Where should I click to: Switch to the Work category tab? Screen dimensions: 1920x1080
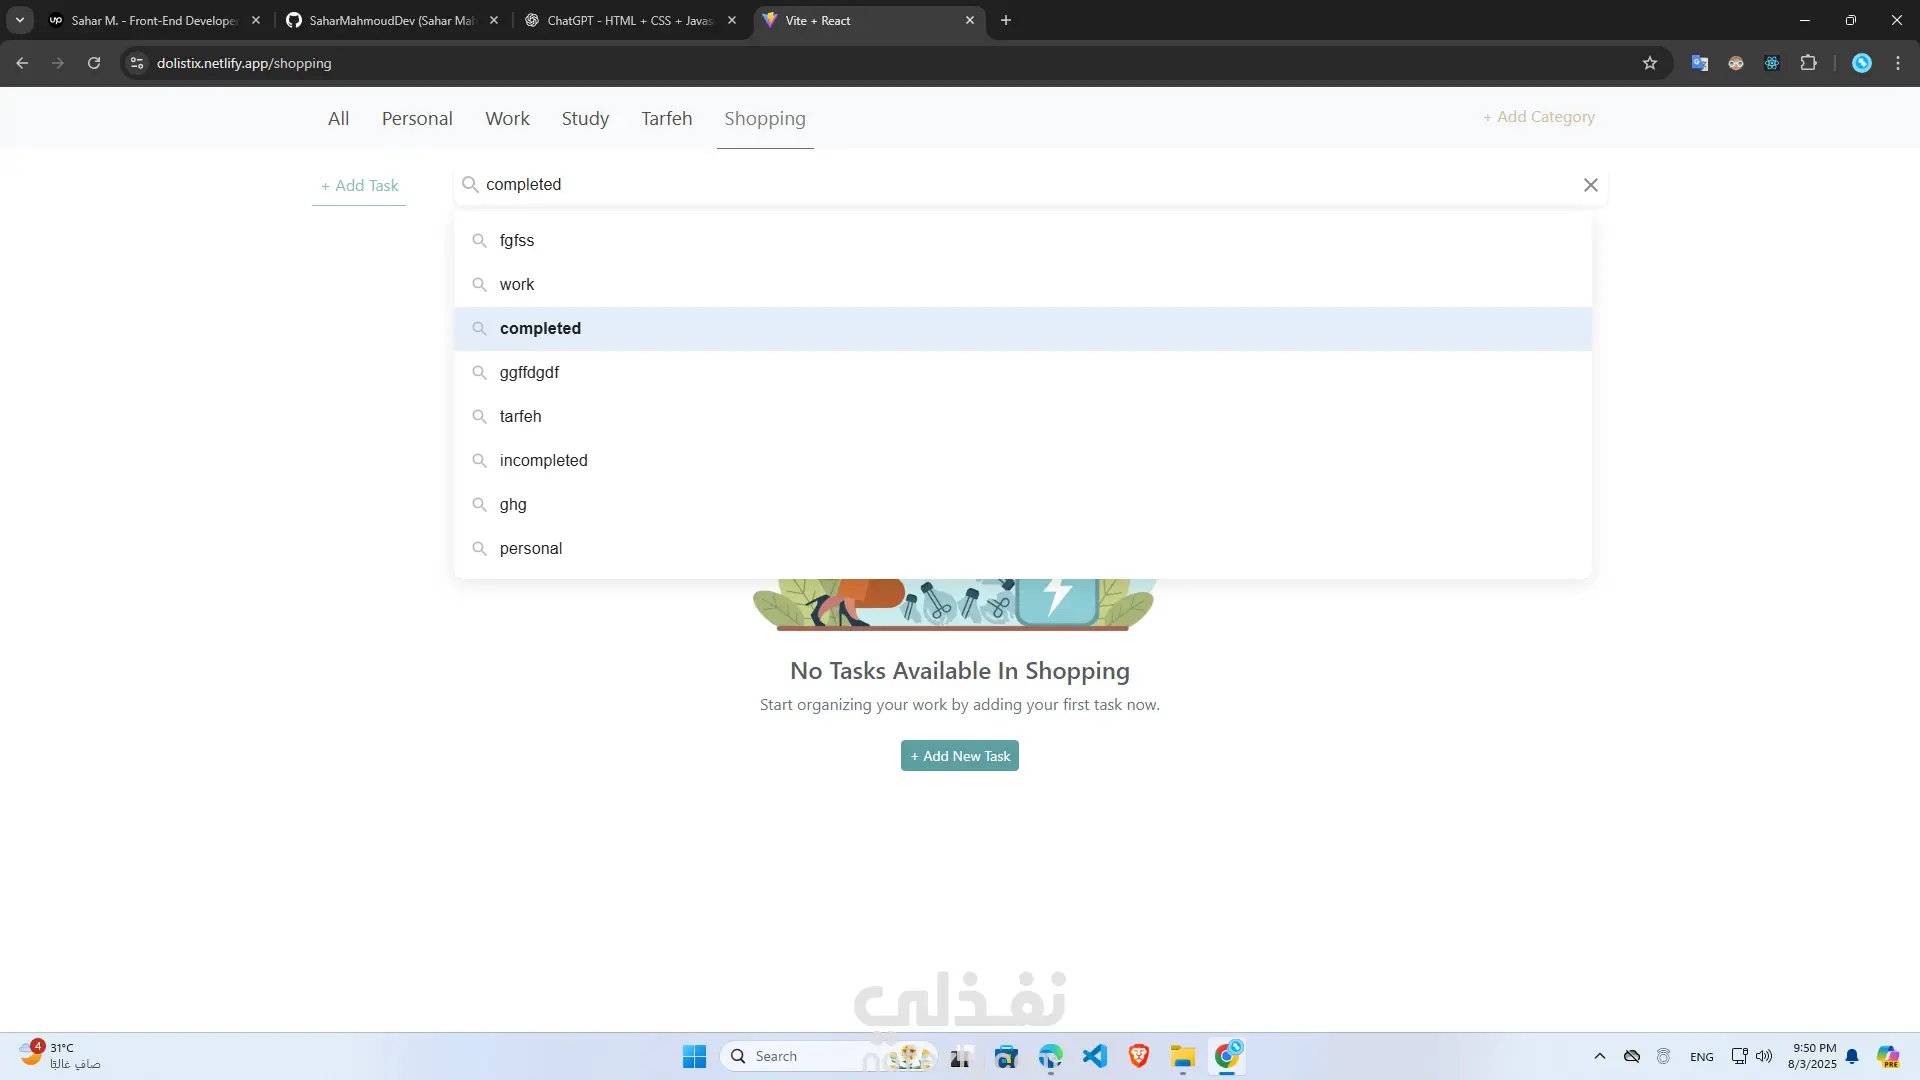(507, 118)
